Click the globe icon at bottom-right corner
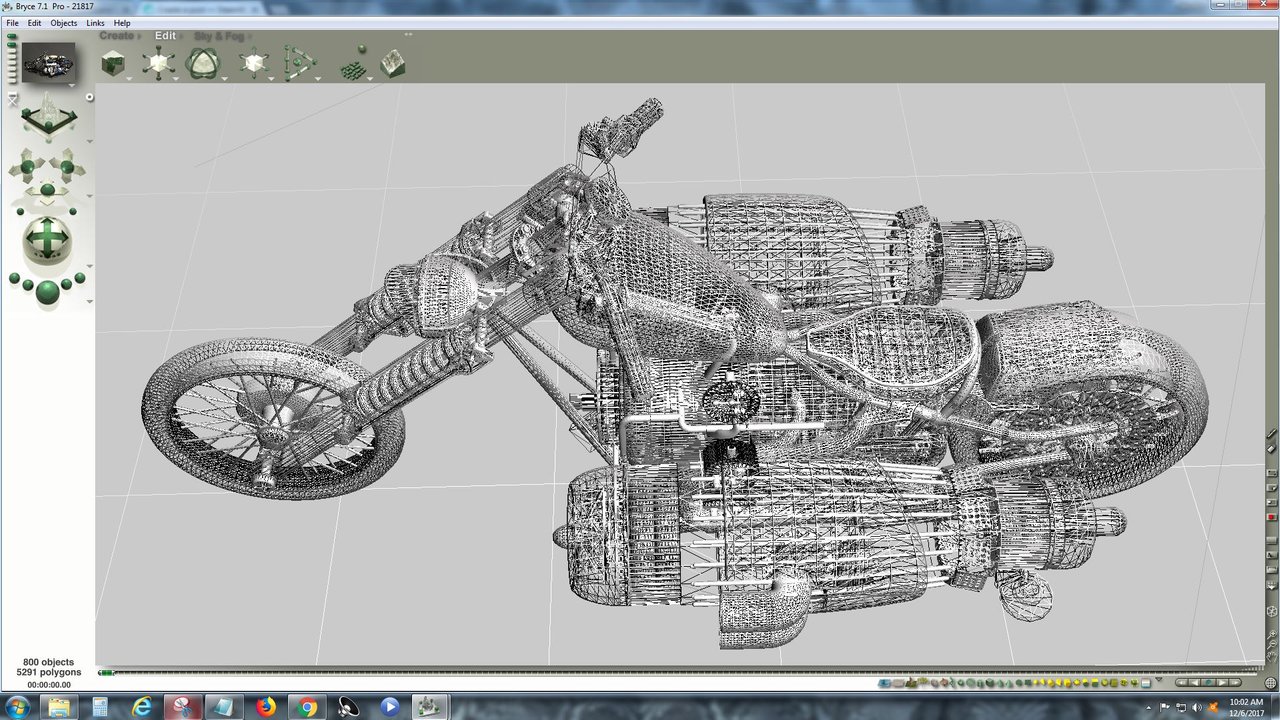Image resolution: width=1280 pixels, height=720 pixels. click(1270, 683)
